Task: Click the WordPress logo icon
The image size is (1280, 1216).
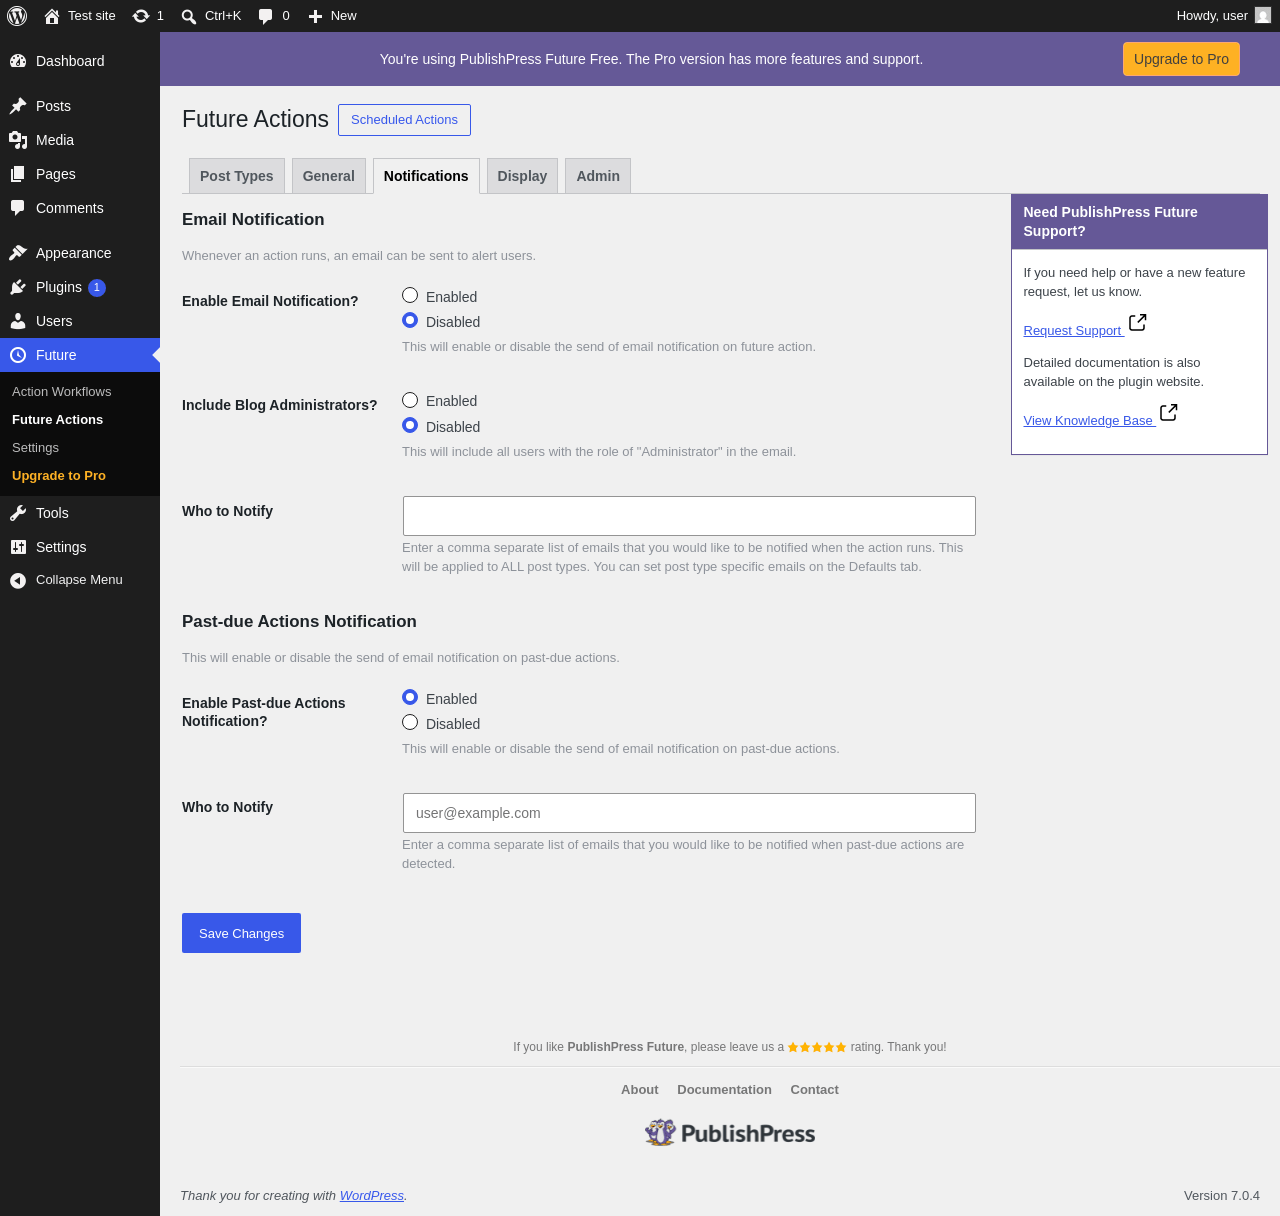Action: pyautogui.click(x=17, y=16)
